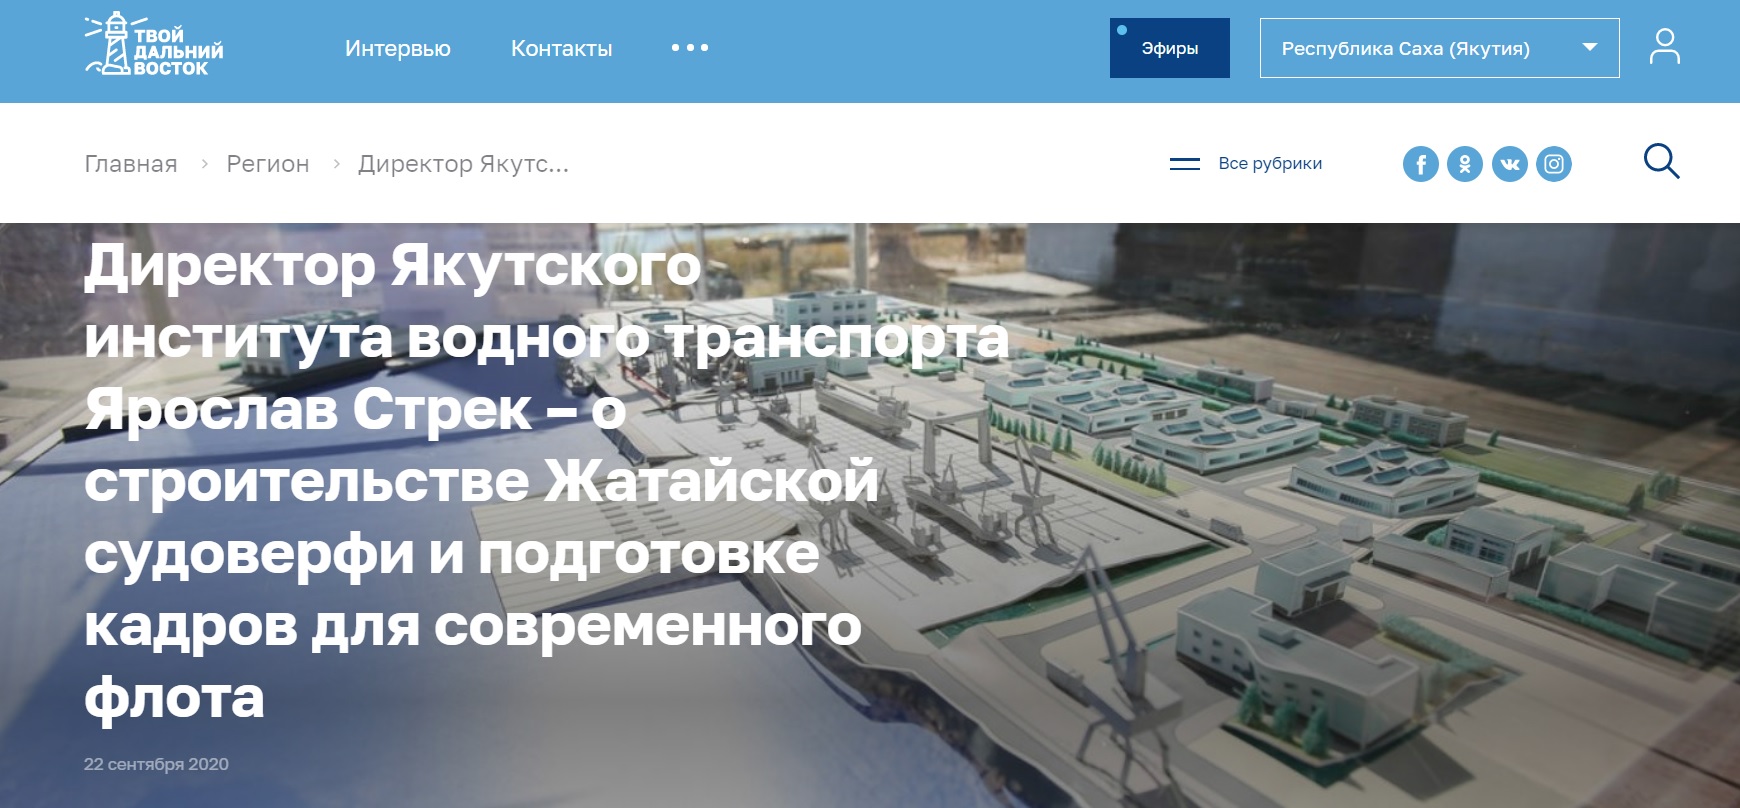Click the search magnifier icon
Screen dimensions: 1740x808
click(1662, 161)
